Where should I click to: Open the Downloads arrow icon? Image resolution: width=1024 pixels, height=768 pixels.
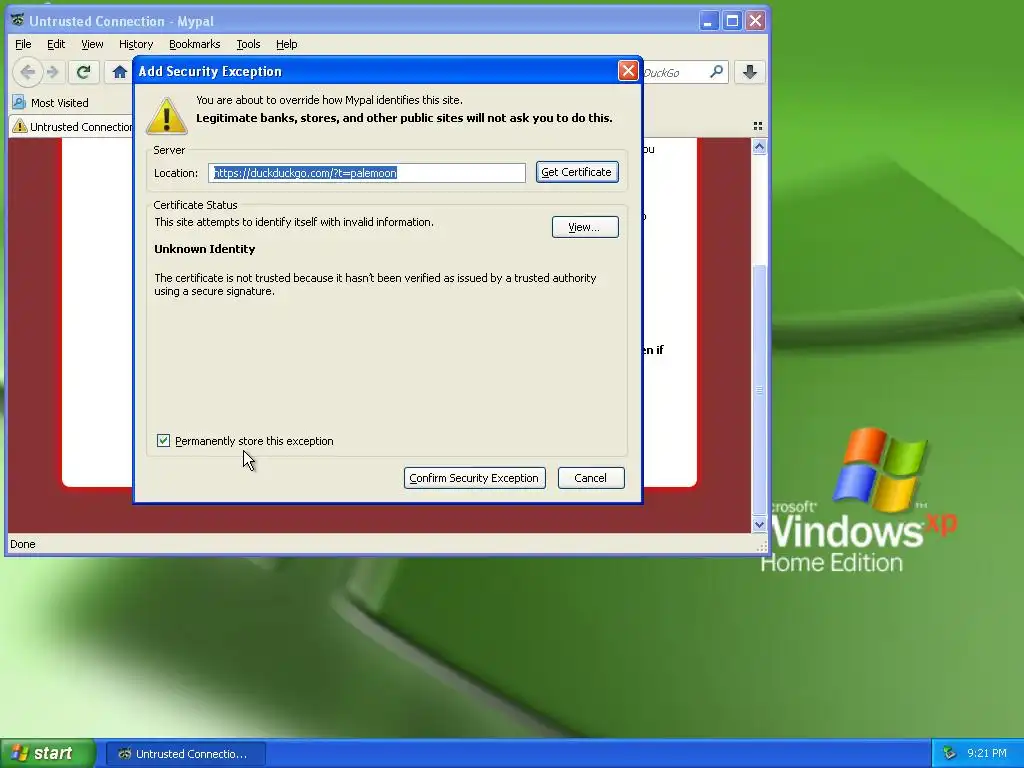point(750,72)
